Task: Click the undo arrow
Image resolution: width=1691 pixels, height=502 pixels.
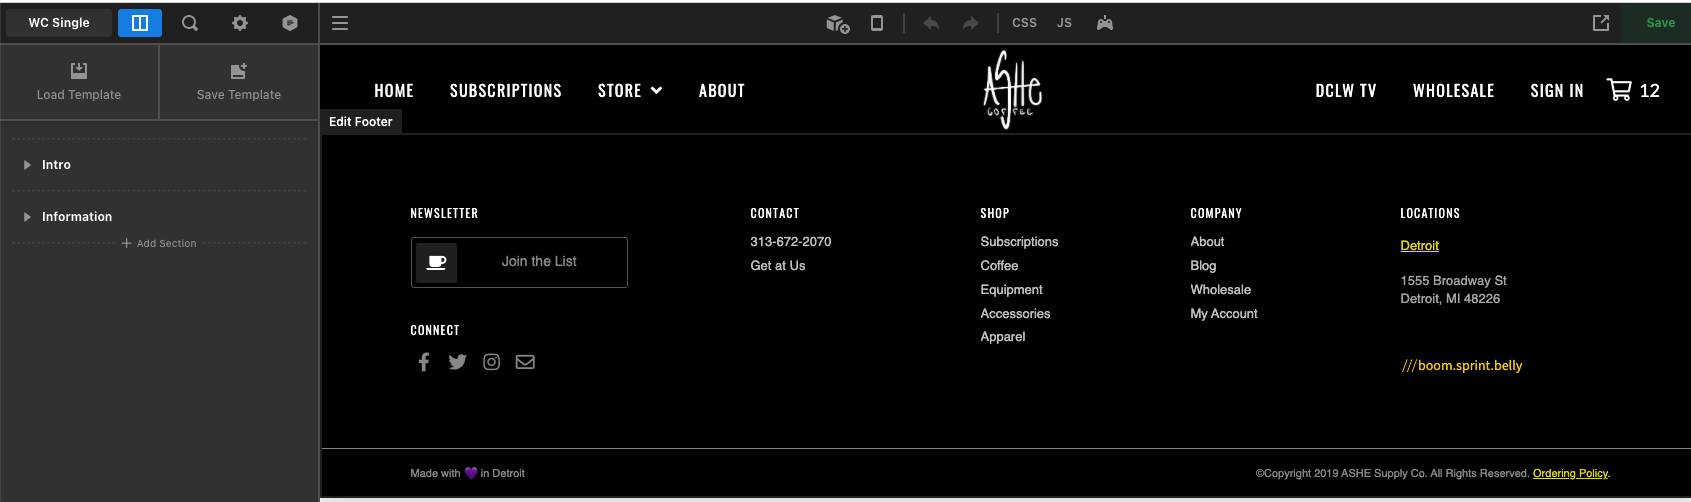Action: point(931,23)
